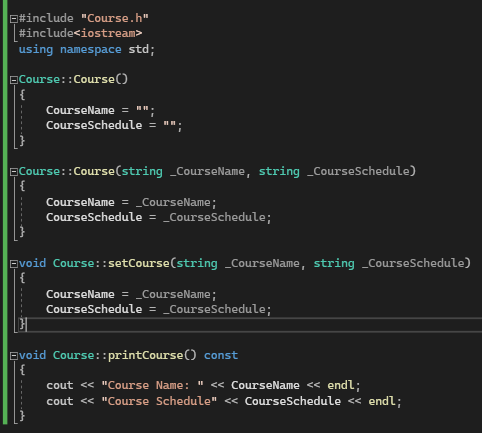Screen dimensions: 482x433
Task: Click the const keyword after printCourse()
Action: [221, 355]
